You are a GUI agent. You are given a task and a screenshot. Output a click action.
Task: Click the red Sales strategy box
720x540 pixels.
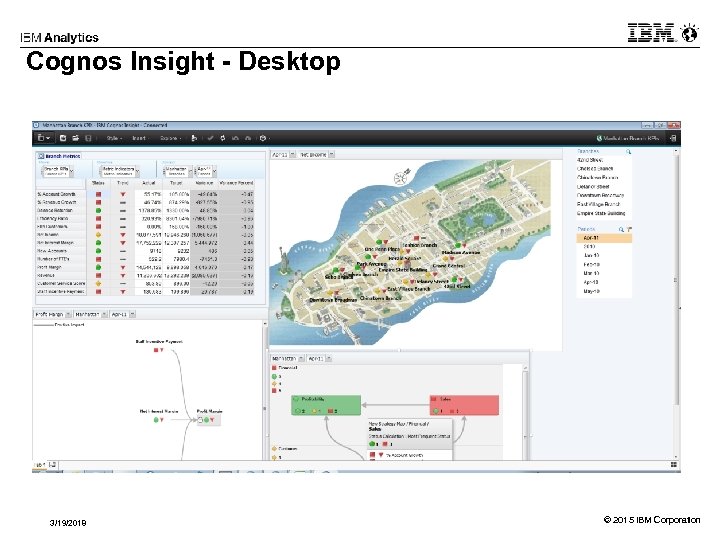(464, 405)
